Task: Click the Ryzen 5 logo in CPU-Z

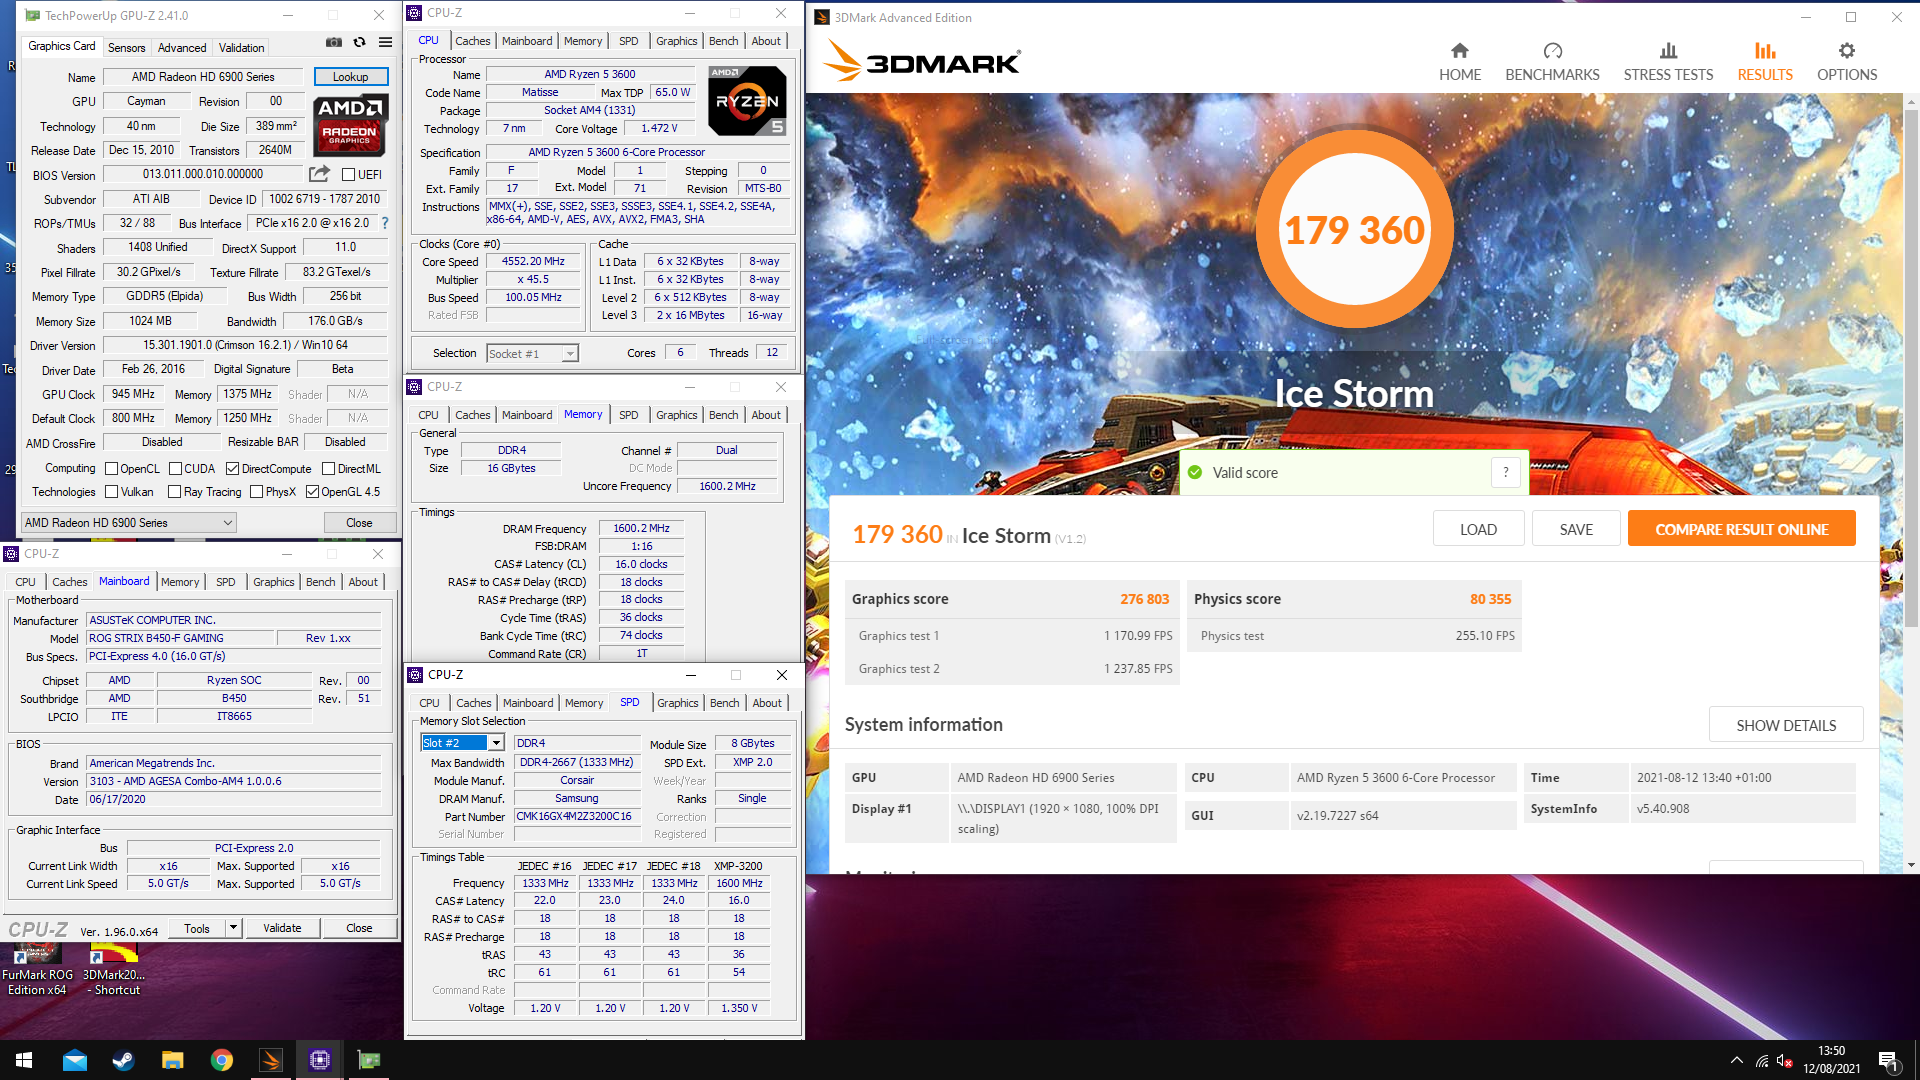Action: coord(747,101)
